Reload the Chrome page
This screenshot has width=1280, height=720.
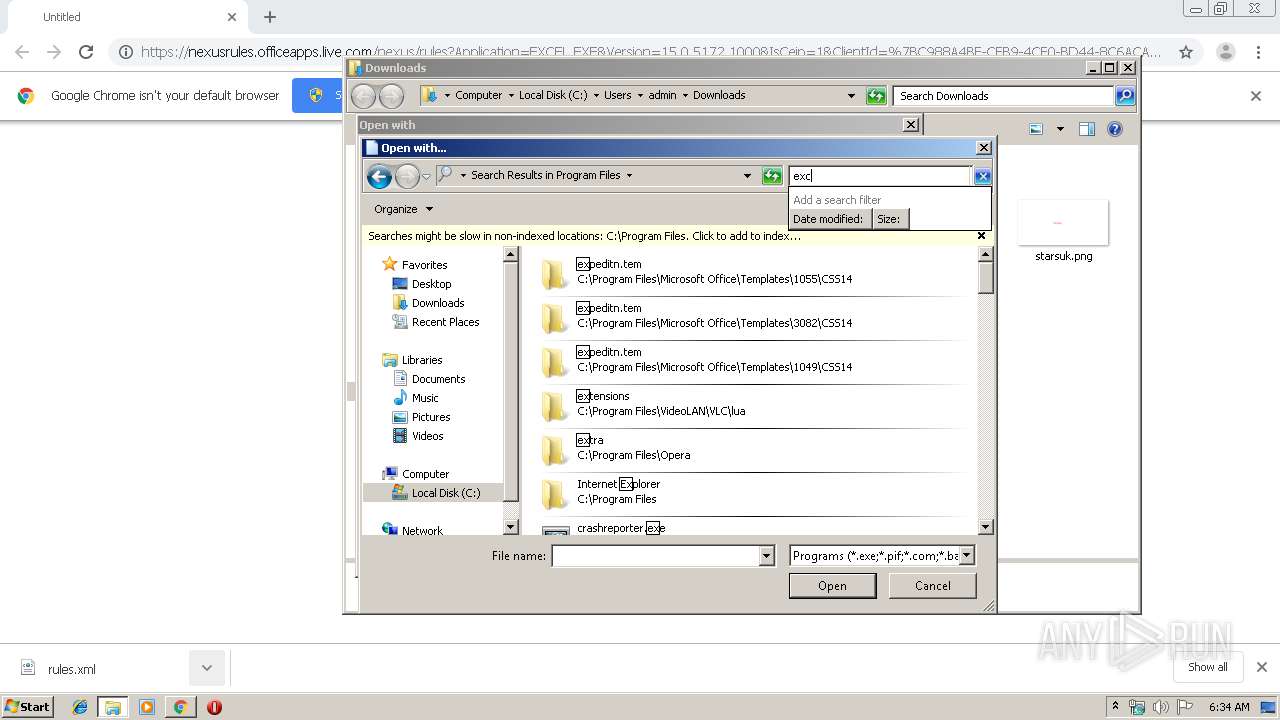(86, 52)
